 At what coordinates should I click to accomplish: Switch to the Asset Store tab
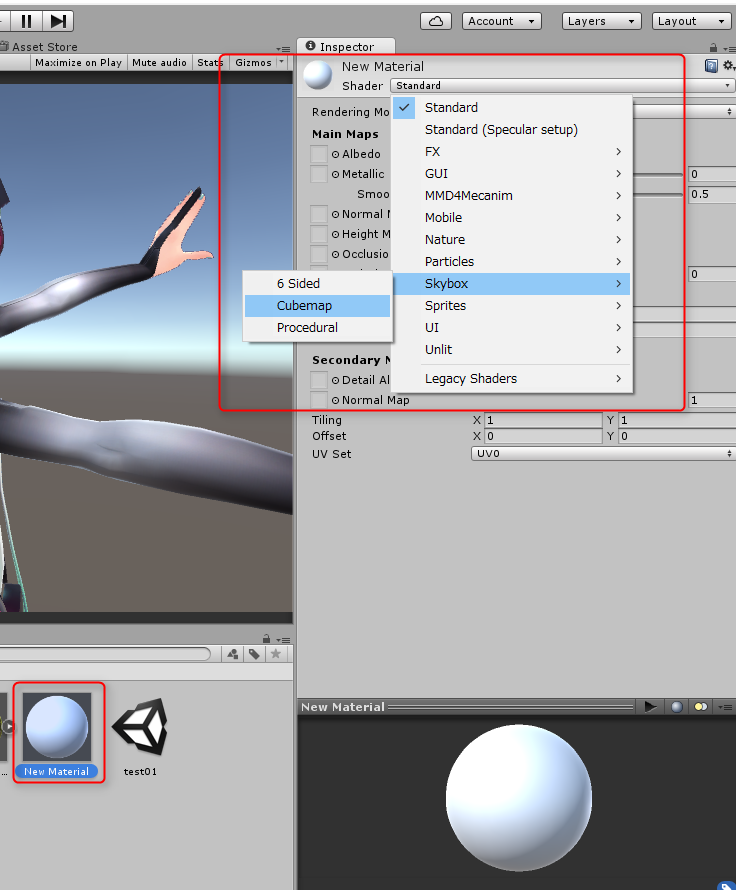39,47
